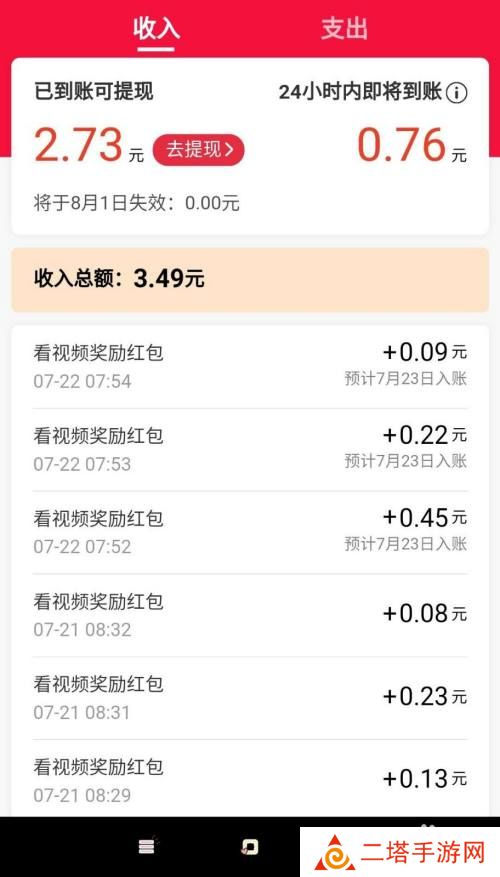Open the 07-22 07:53 reward entry
This screenshot has width=500, height=877.
[250, 450]
